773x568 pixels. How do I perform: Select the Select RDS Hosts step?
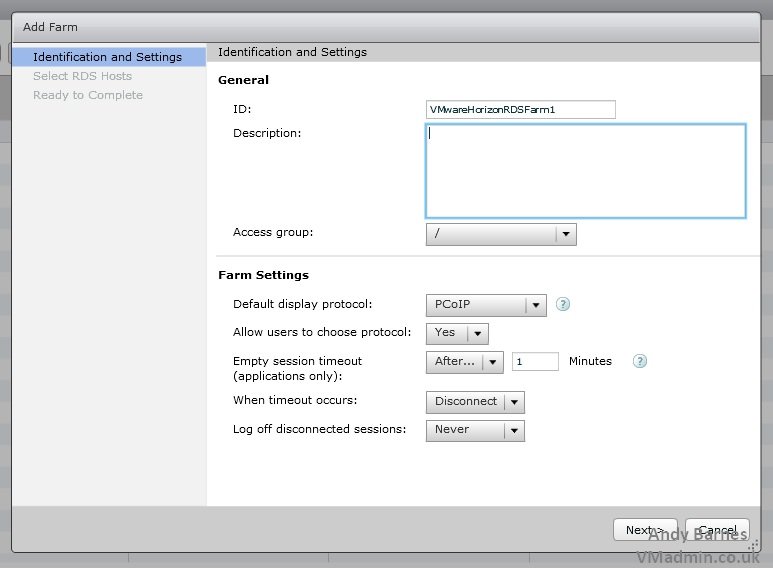[82, 76]
